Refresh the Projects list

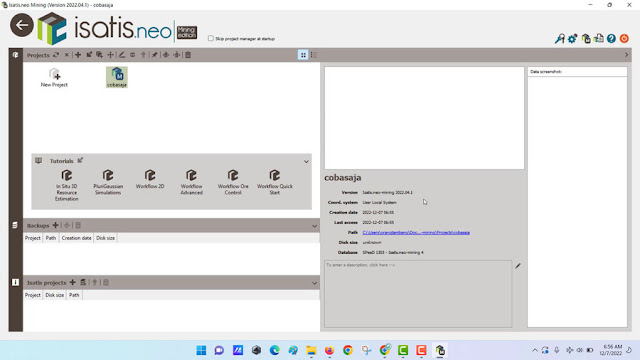[x=56, y=55]
